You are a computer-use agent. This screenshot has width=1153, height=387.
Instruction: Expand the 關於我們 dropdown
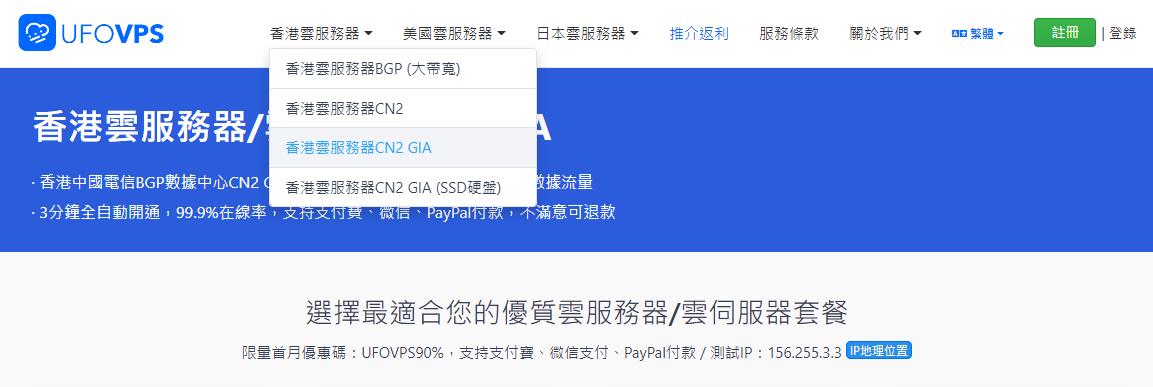pos(885,33)
